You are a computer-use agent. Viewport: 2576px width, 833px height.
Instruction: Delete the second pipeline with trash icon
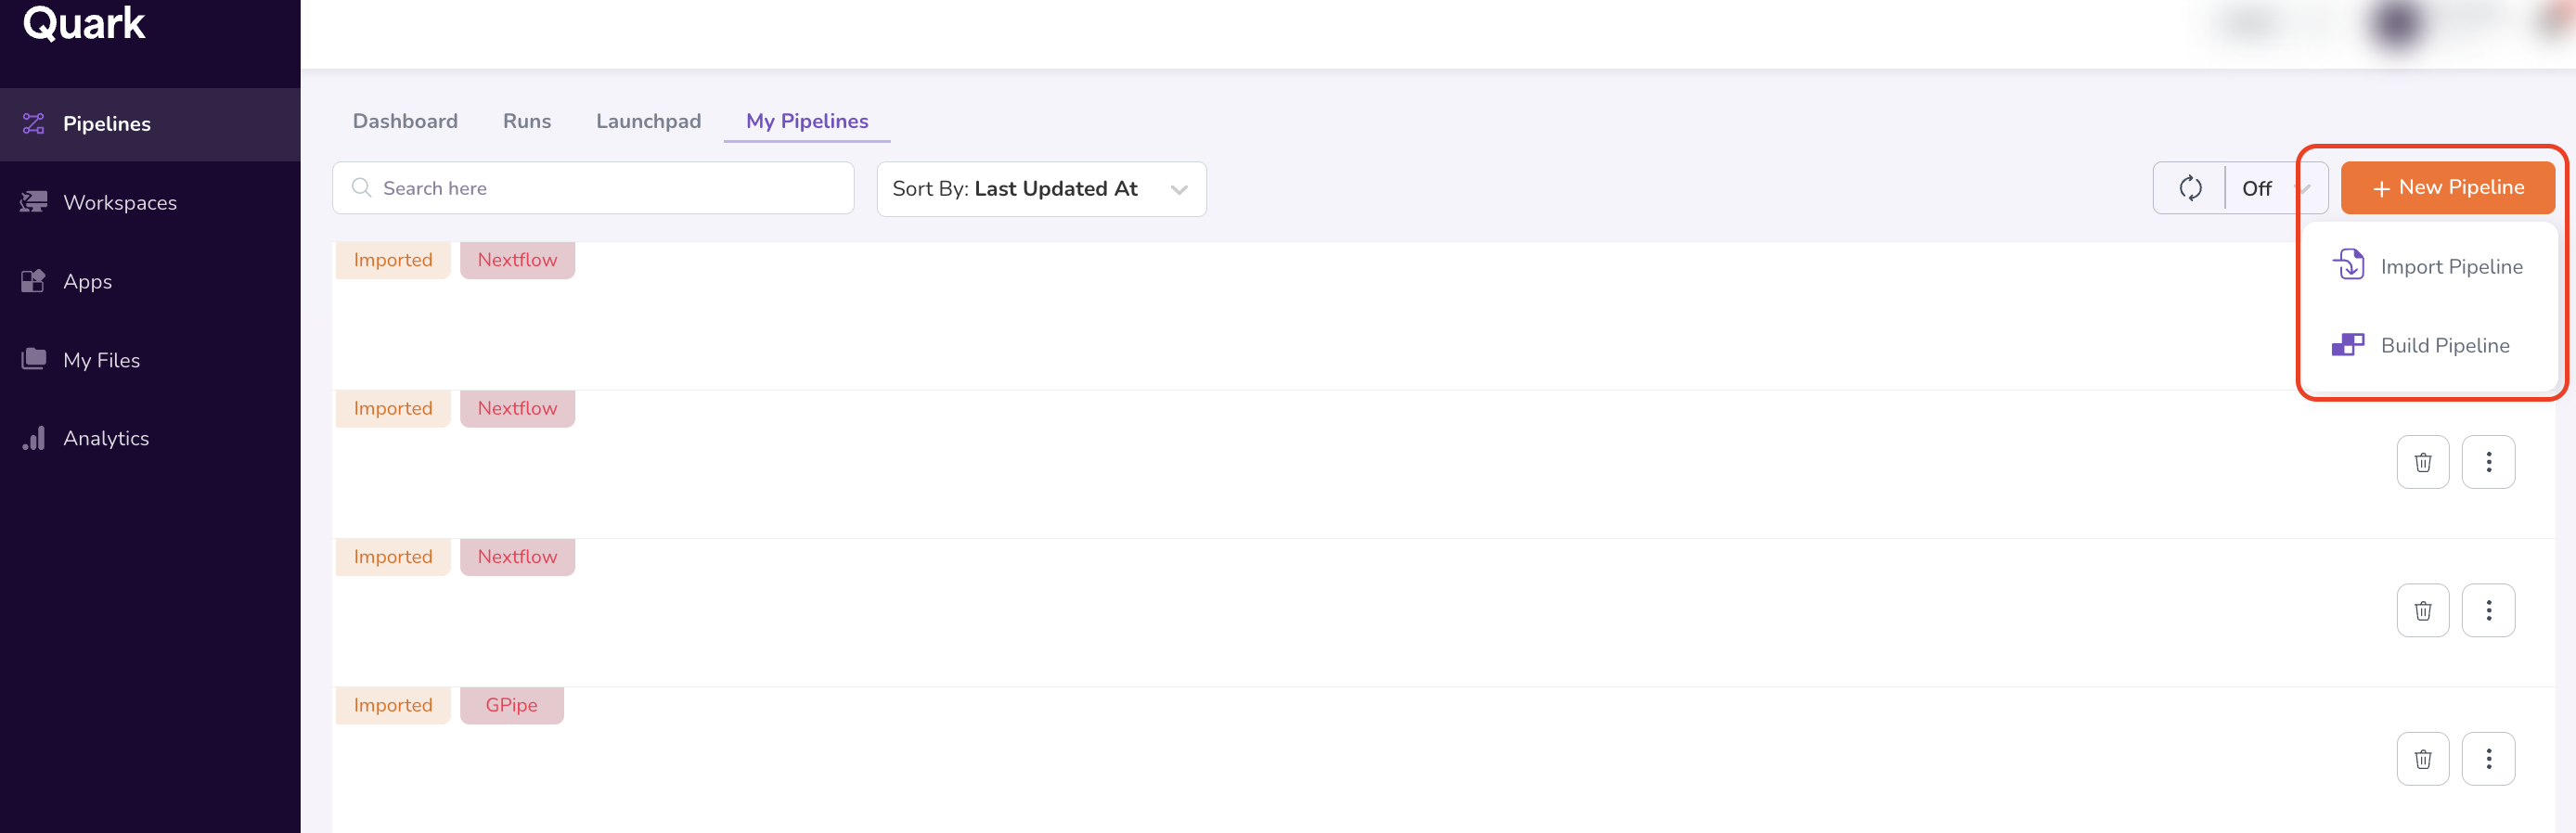pyautogui.click(x=2422, y=462)
